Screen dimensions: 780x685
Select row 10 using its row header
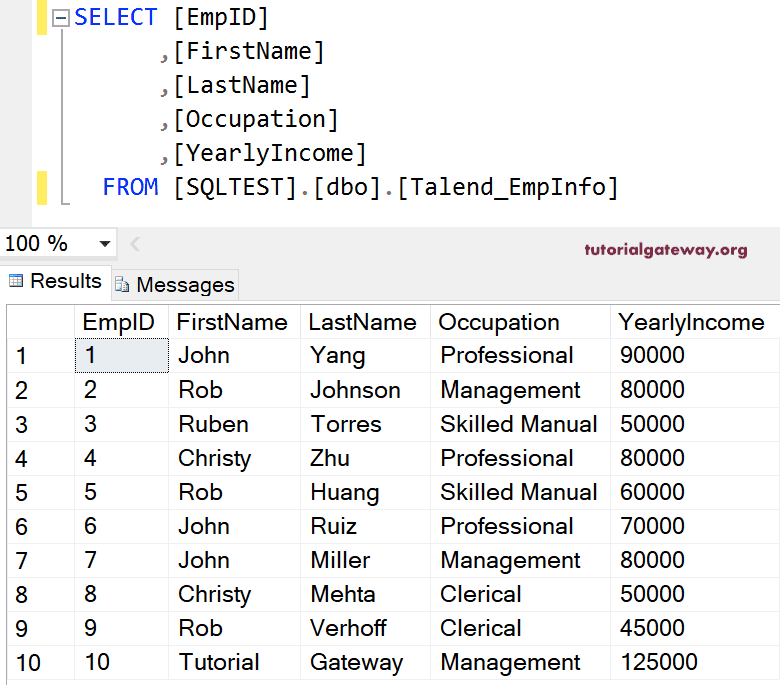pyautogui.click(x=28, y=663)
